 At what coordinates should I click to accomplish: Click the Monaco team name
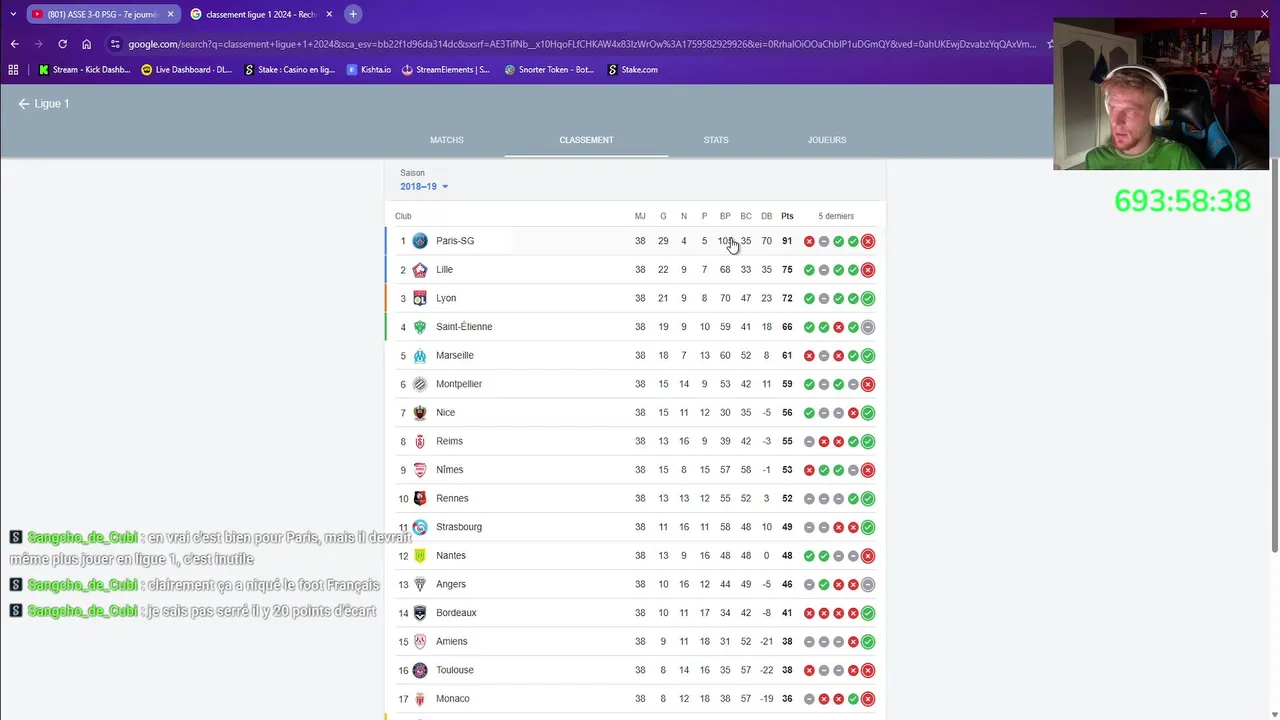pos(453,699)
